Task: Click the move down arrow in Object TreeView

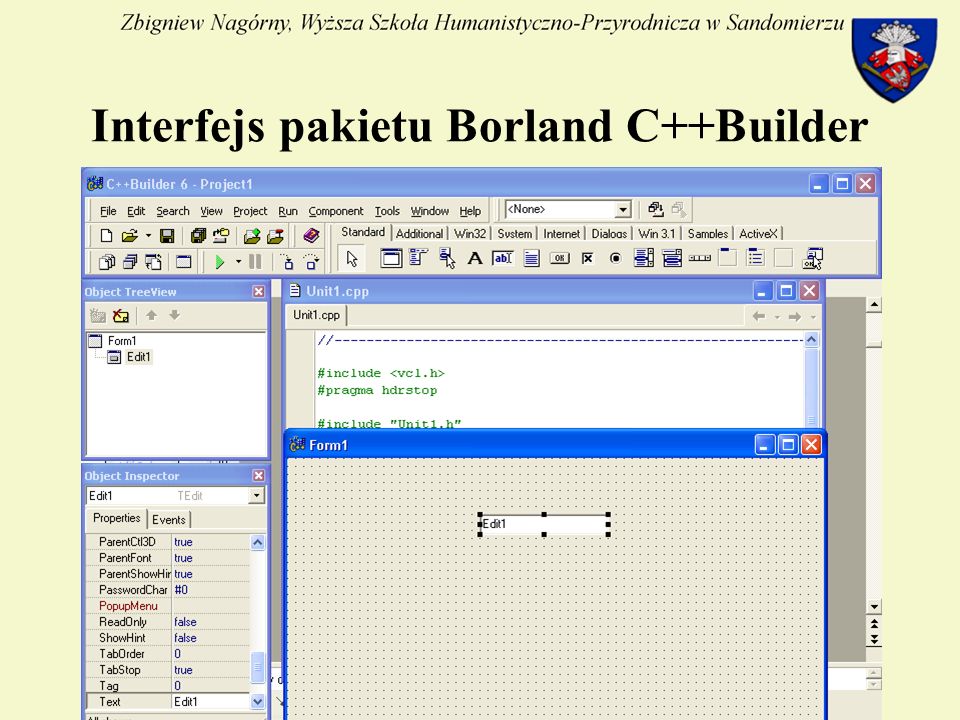Action: pyautogui.click(x=174, y=315)
